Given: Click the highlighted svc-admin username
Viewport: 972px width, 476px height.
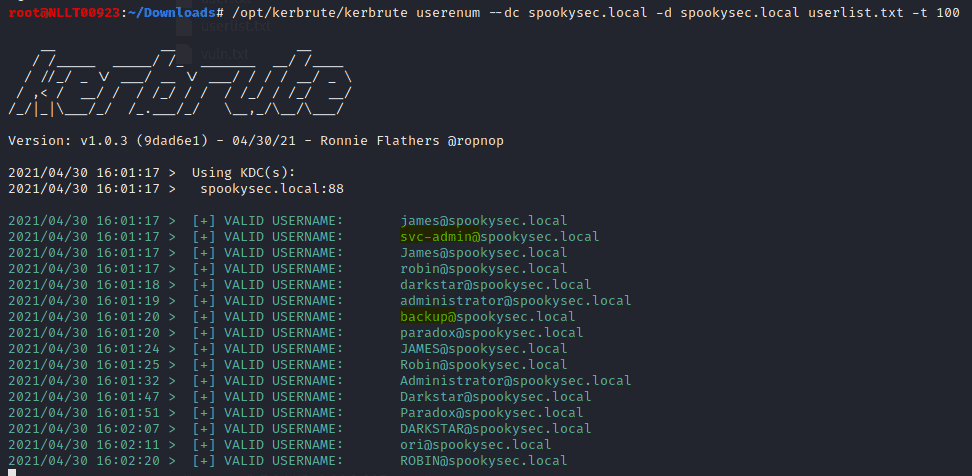Looking at the screenshot, I should 440,237.
